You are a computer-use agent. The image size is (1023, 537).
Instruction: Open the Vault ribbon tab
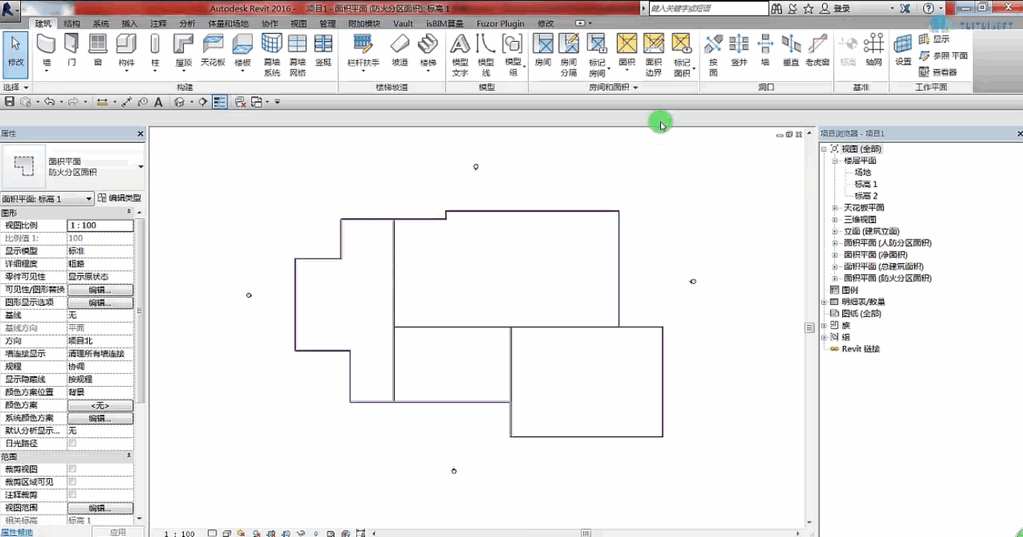coord(403,23)
